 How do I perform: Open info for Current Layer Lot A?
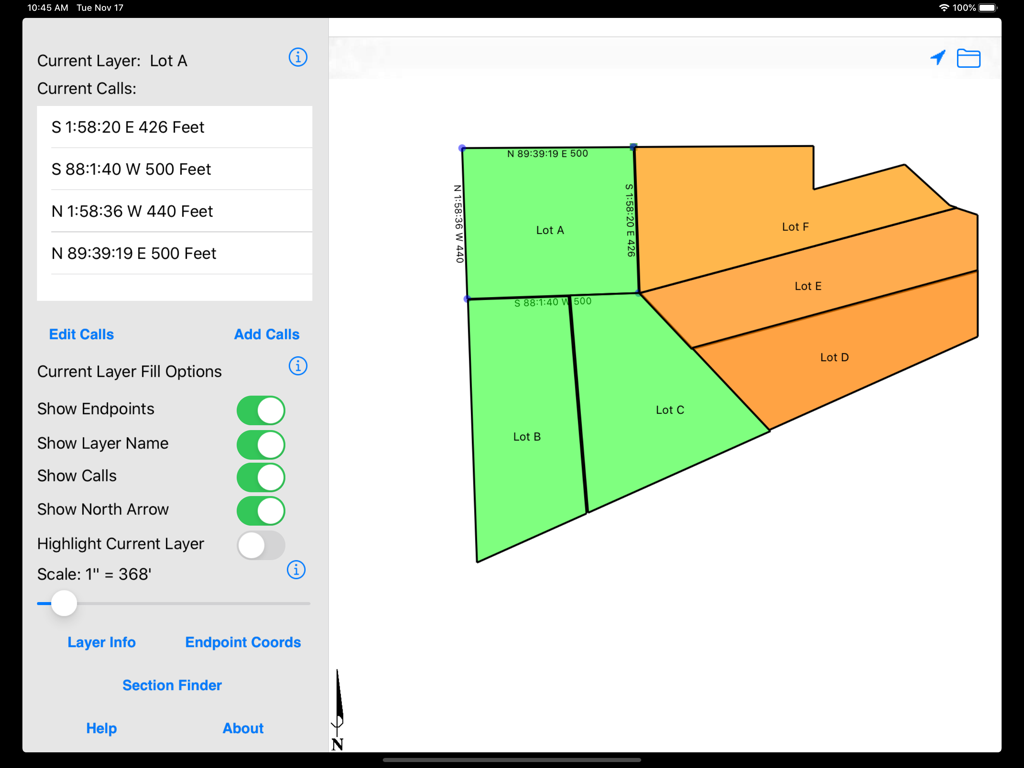click(297, 57)
